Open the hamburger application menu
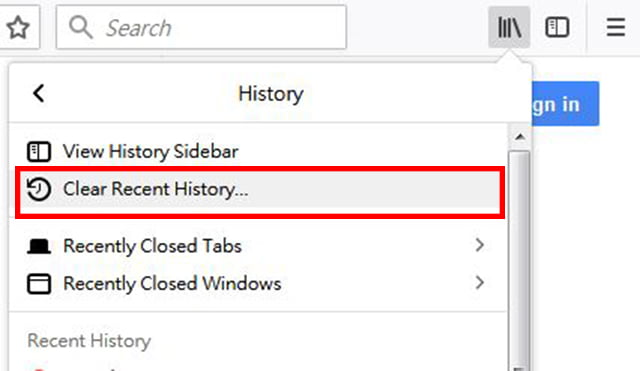 pos(616,27)
